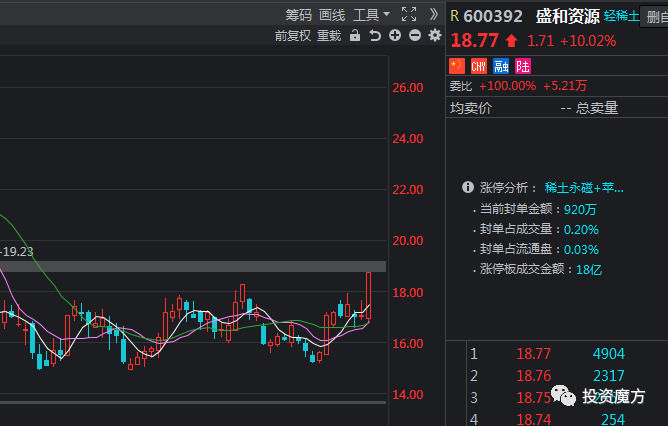
Task: Click the 重载 reload button
Action: pyautogui.click(x=329, y=36)
